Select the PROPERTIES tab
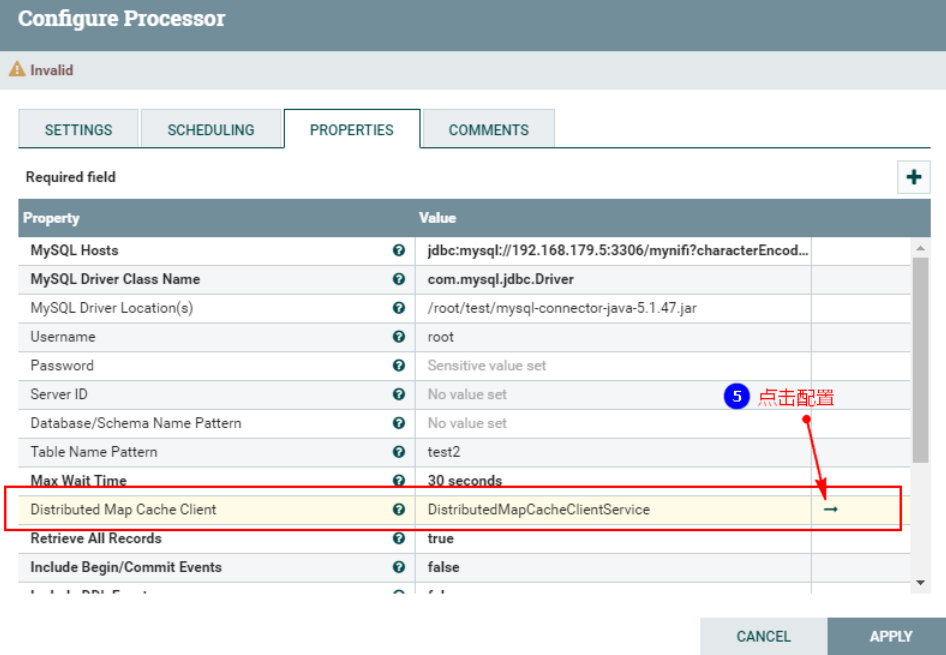Screen dimensions: 946x655 (x=352, y=129)
